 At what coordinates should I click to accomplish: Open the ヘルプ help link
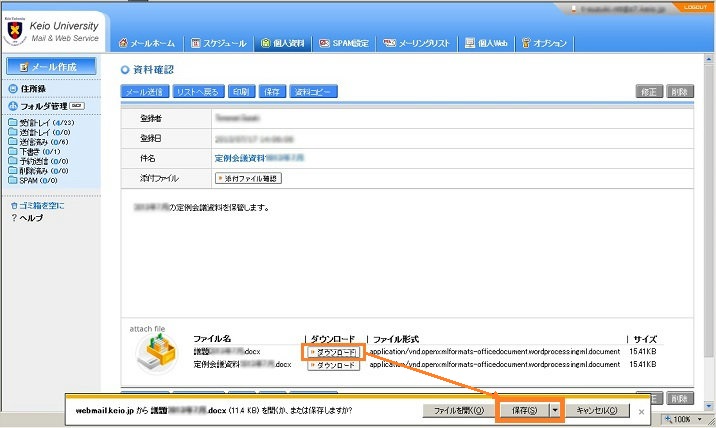click(x=30, y=217)
